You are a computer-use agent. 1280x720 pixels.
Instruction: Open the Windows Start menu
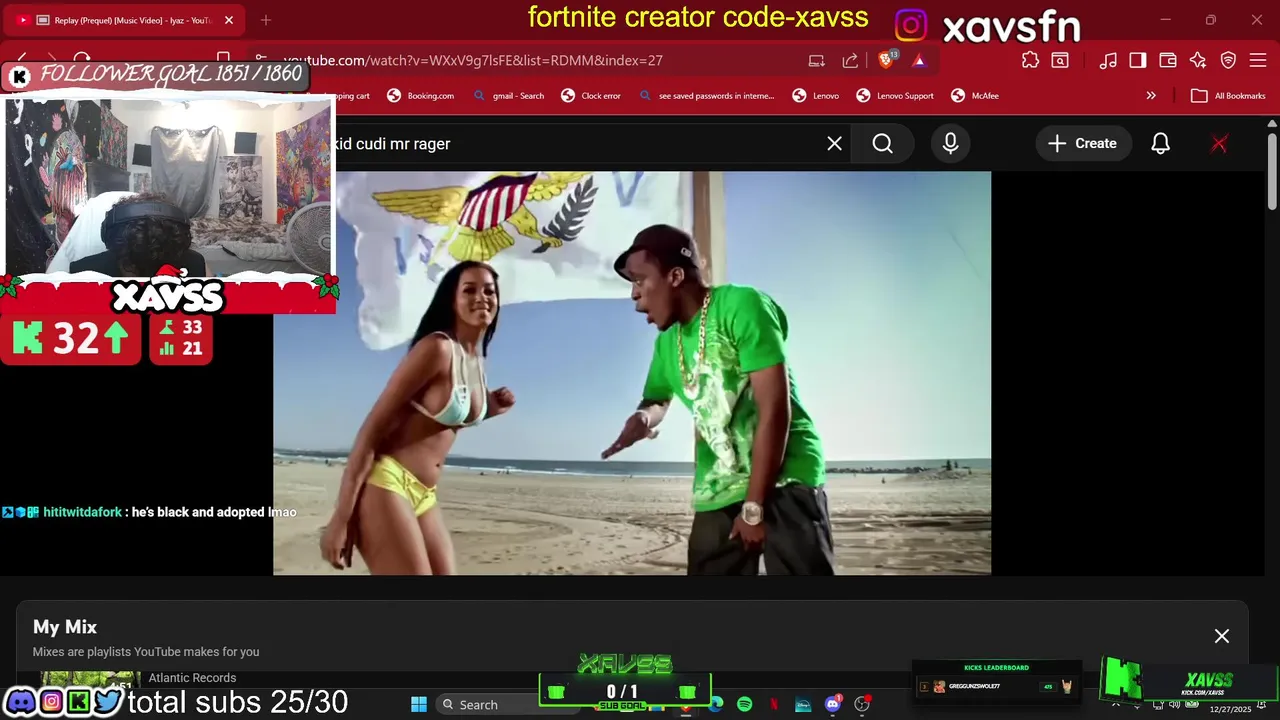point(419,704)
